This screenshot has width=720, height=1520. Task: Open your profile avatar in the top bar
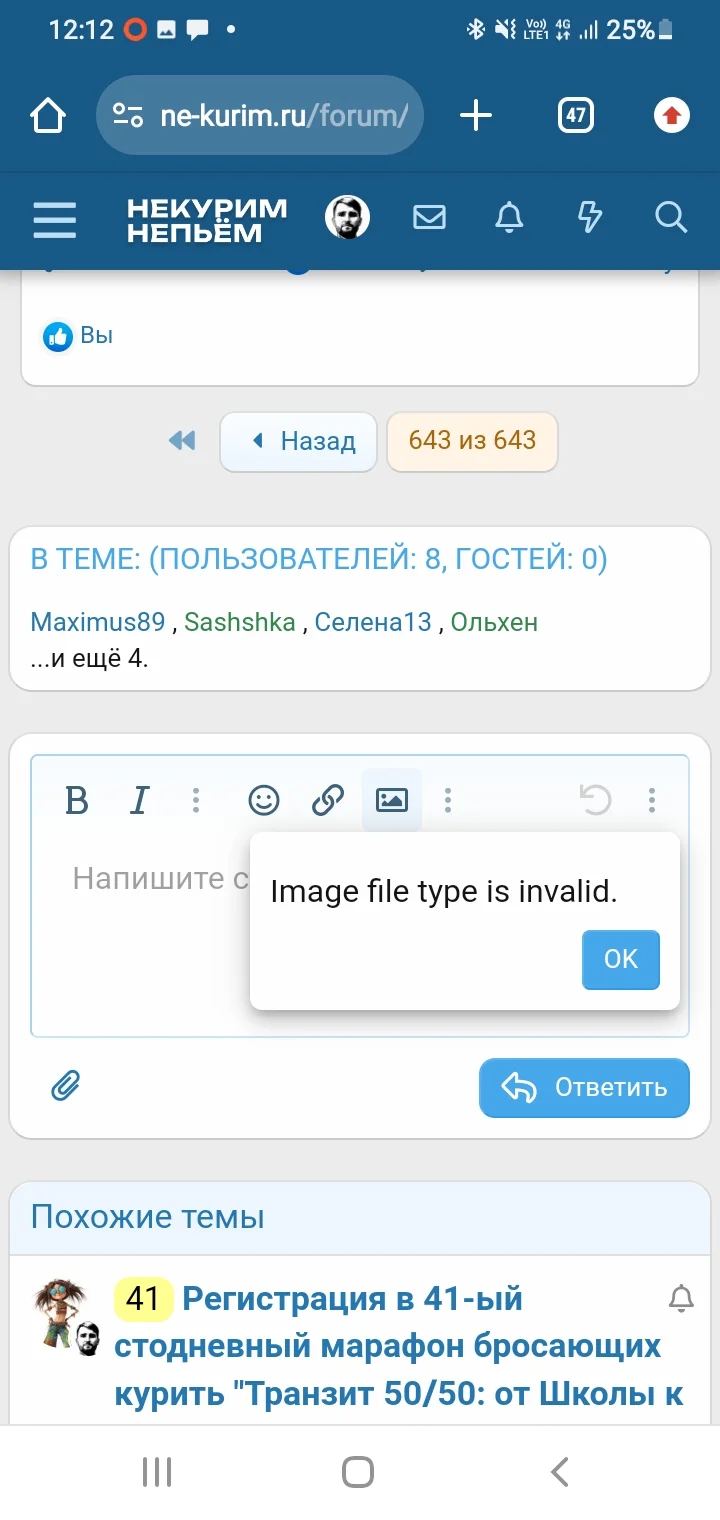tap(345, 216)
